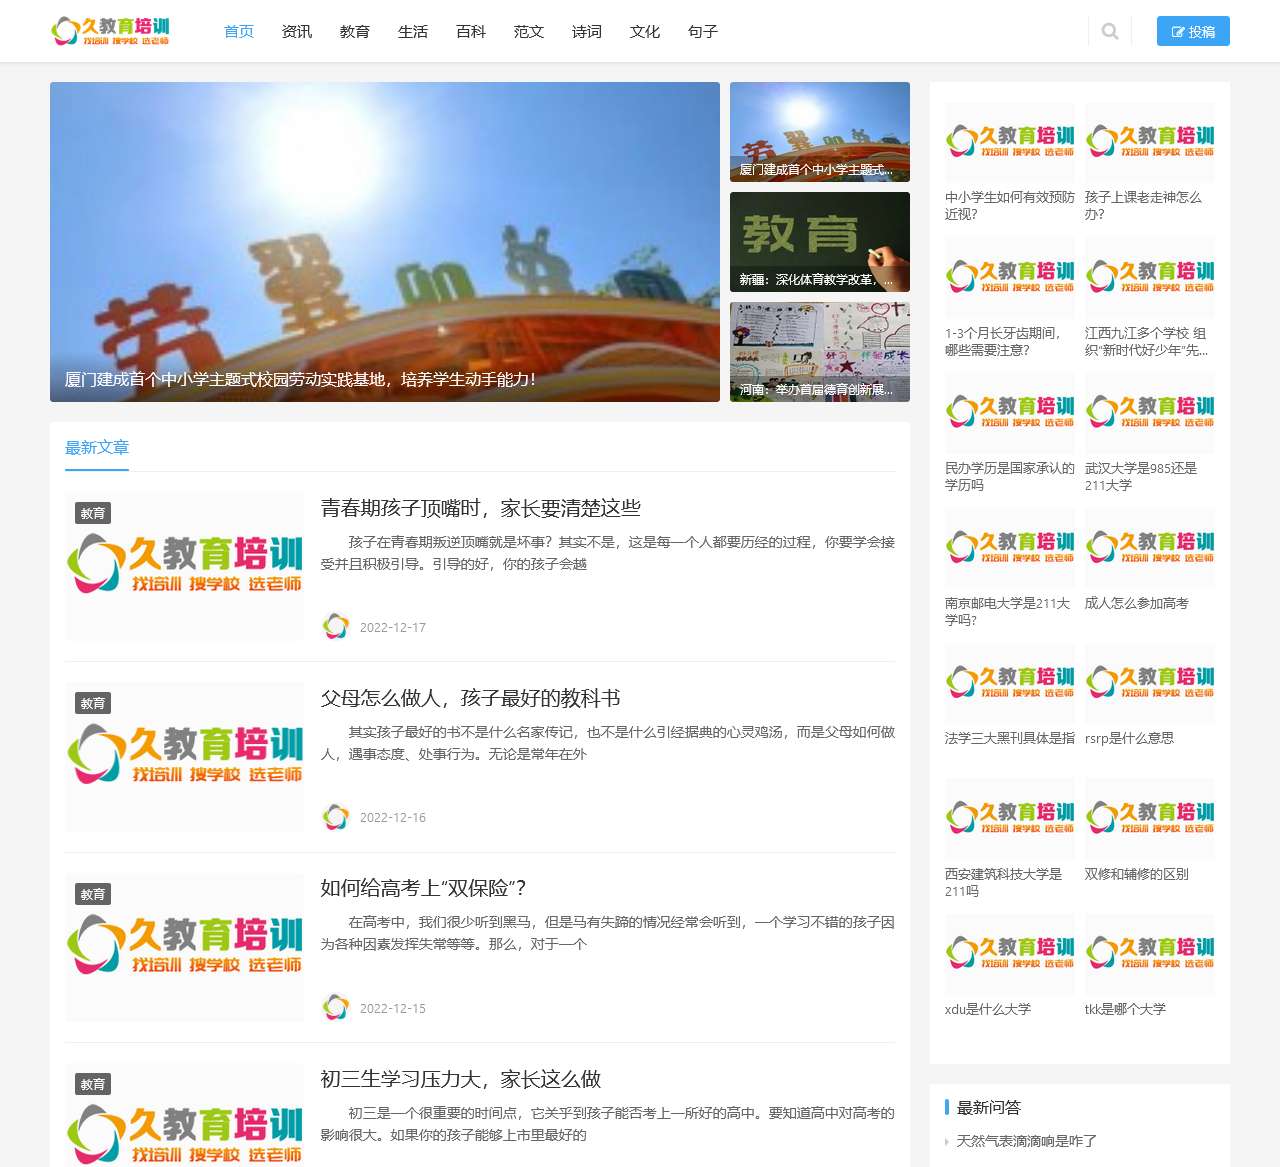Click the 教育 tag on the 如何给高考上 article
Screen dimensions: 1280x1167
click(x=93, y=894)
